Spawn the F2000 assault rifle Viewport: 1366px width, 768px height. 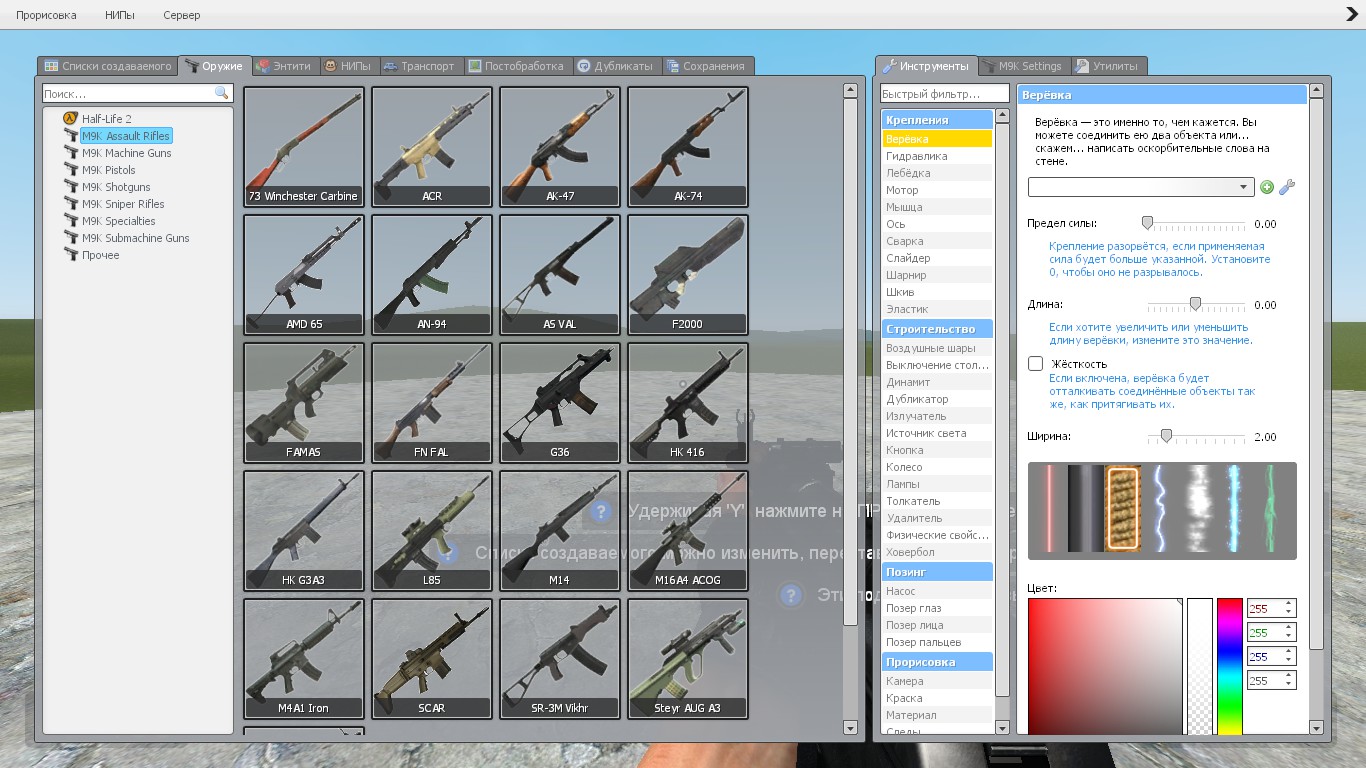[688, 274]
